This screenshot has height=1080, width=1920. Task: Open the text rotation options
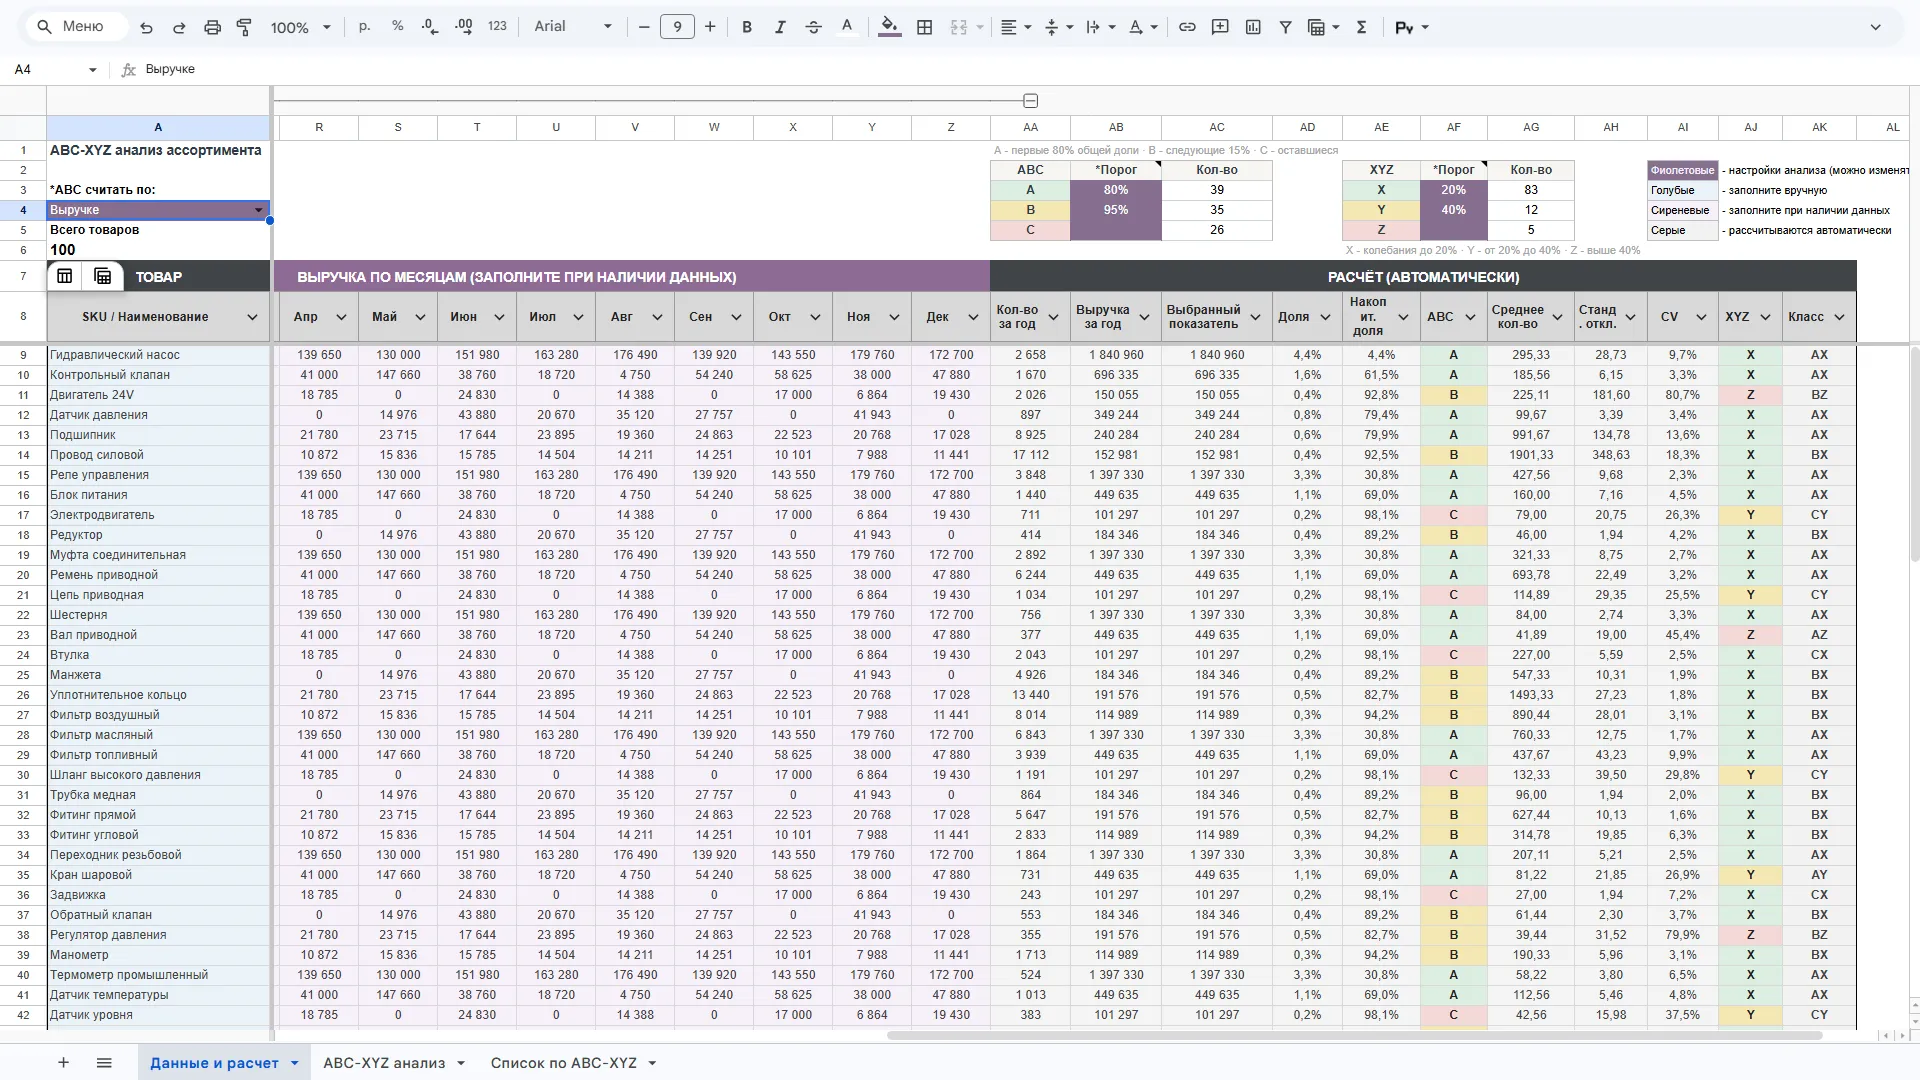[x=1142, y=27]
